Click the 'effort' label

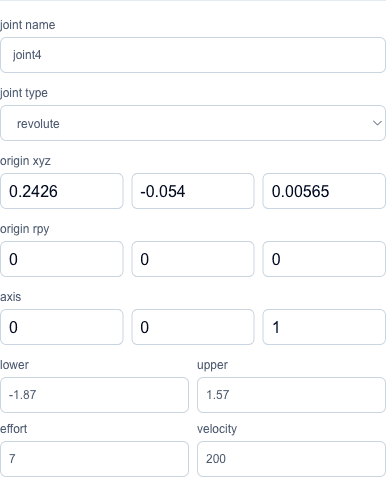tap(13, 429)
